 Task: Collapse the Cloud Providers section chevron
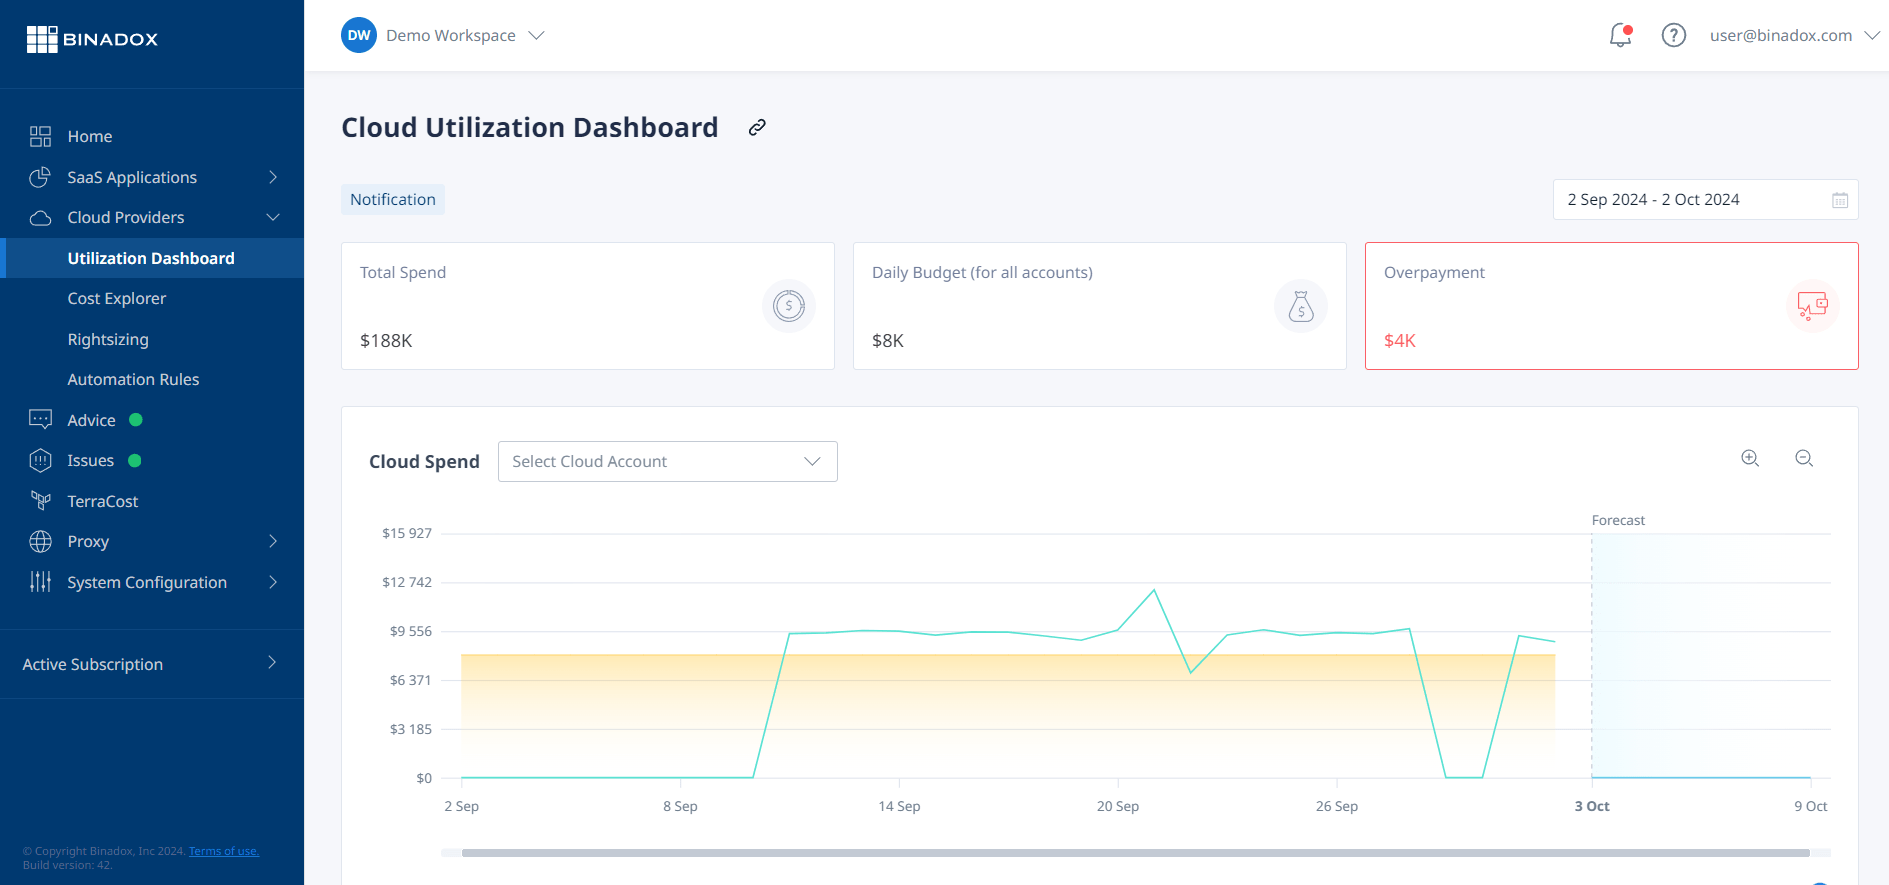[273, 217]
